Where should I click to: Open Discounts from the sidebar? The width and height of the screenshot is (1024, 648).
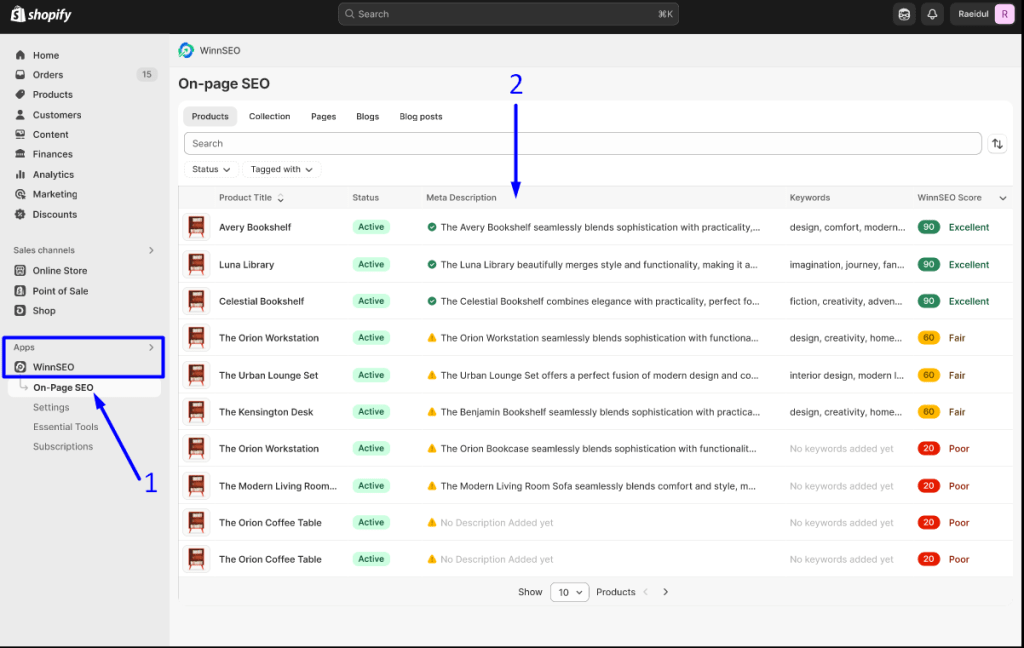pyautogui.click(x=54, y=214)
